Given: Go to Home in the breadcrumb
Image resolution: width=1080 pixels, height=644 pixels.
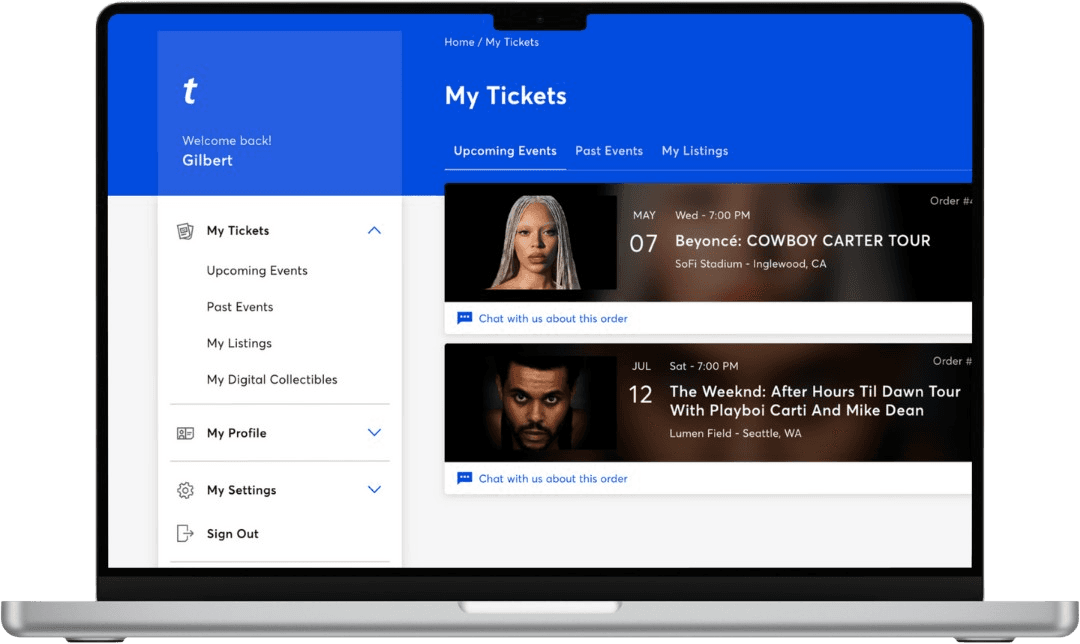Looking at the screenshot, I should [x=459, y=42].
